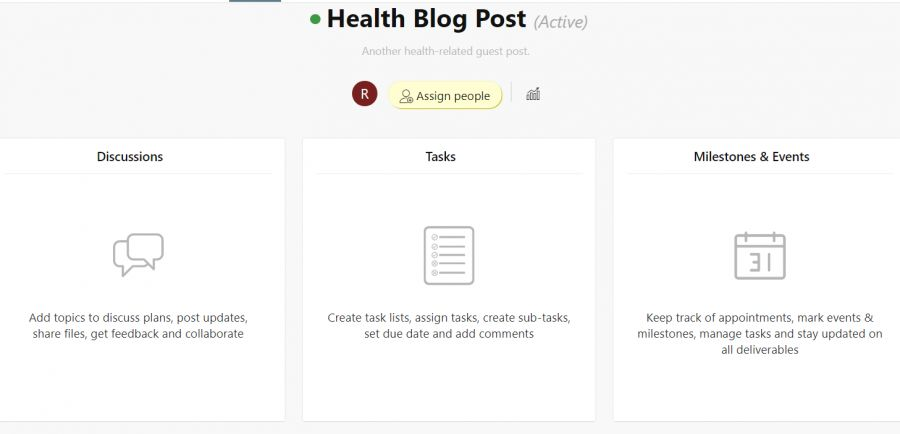Click the calendar Milestones icon
900x434 pixels.
pos(760,255)
